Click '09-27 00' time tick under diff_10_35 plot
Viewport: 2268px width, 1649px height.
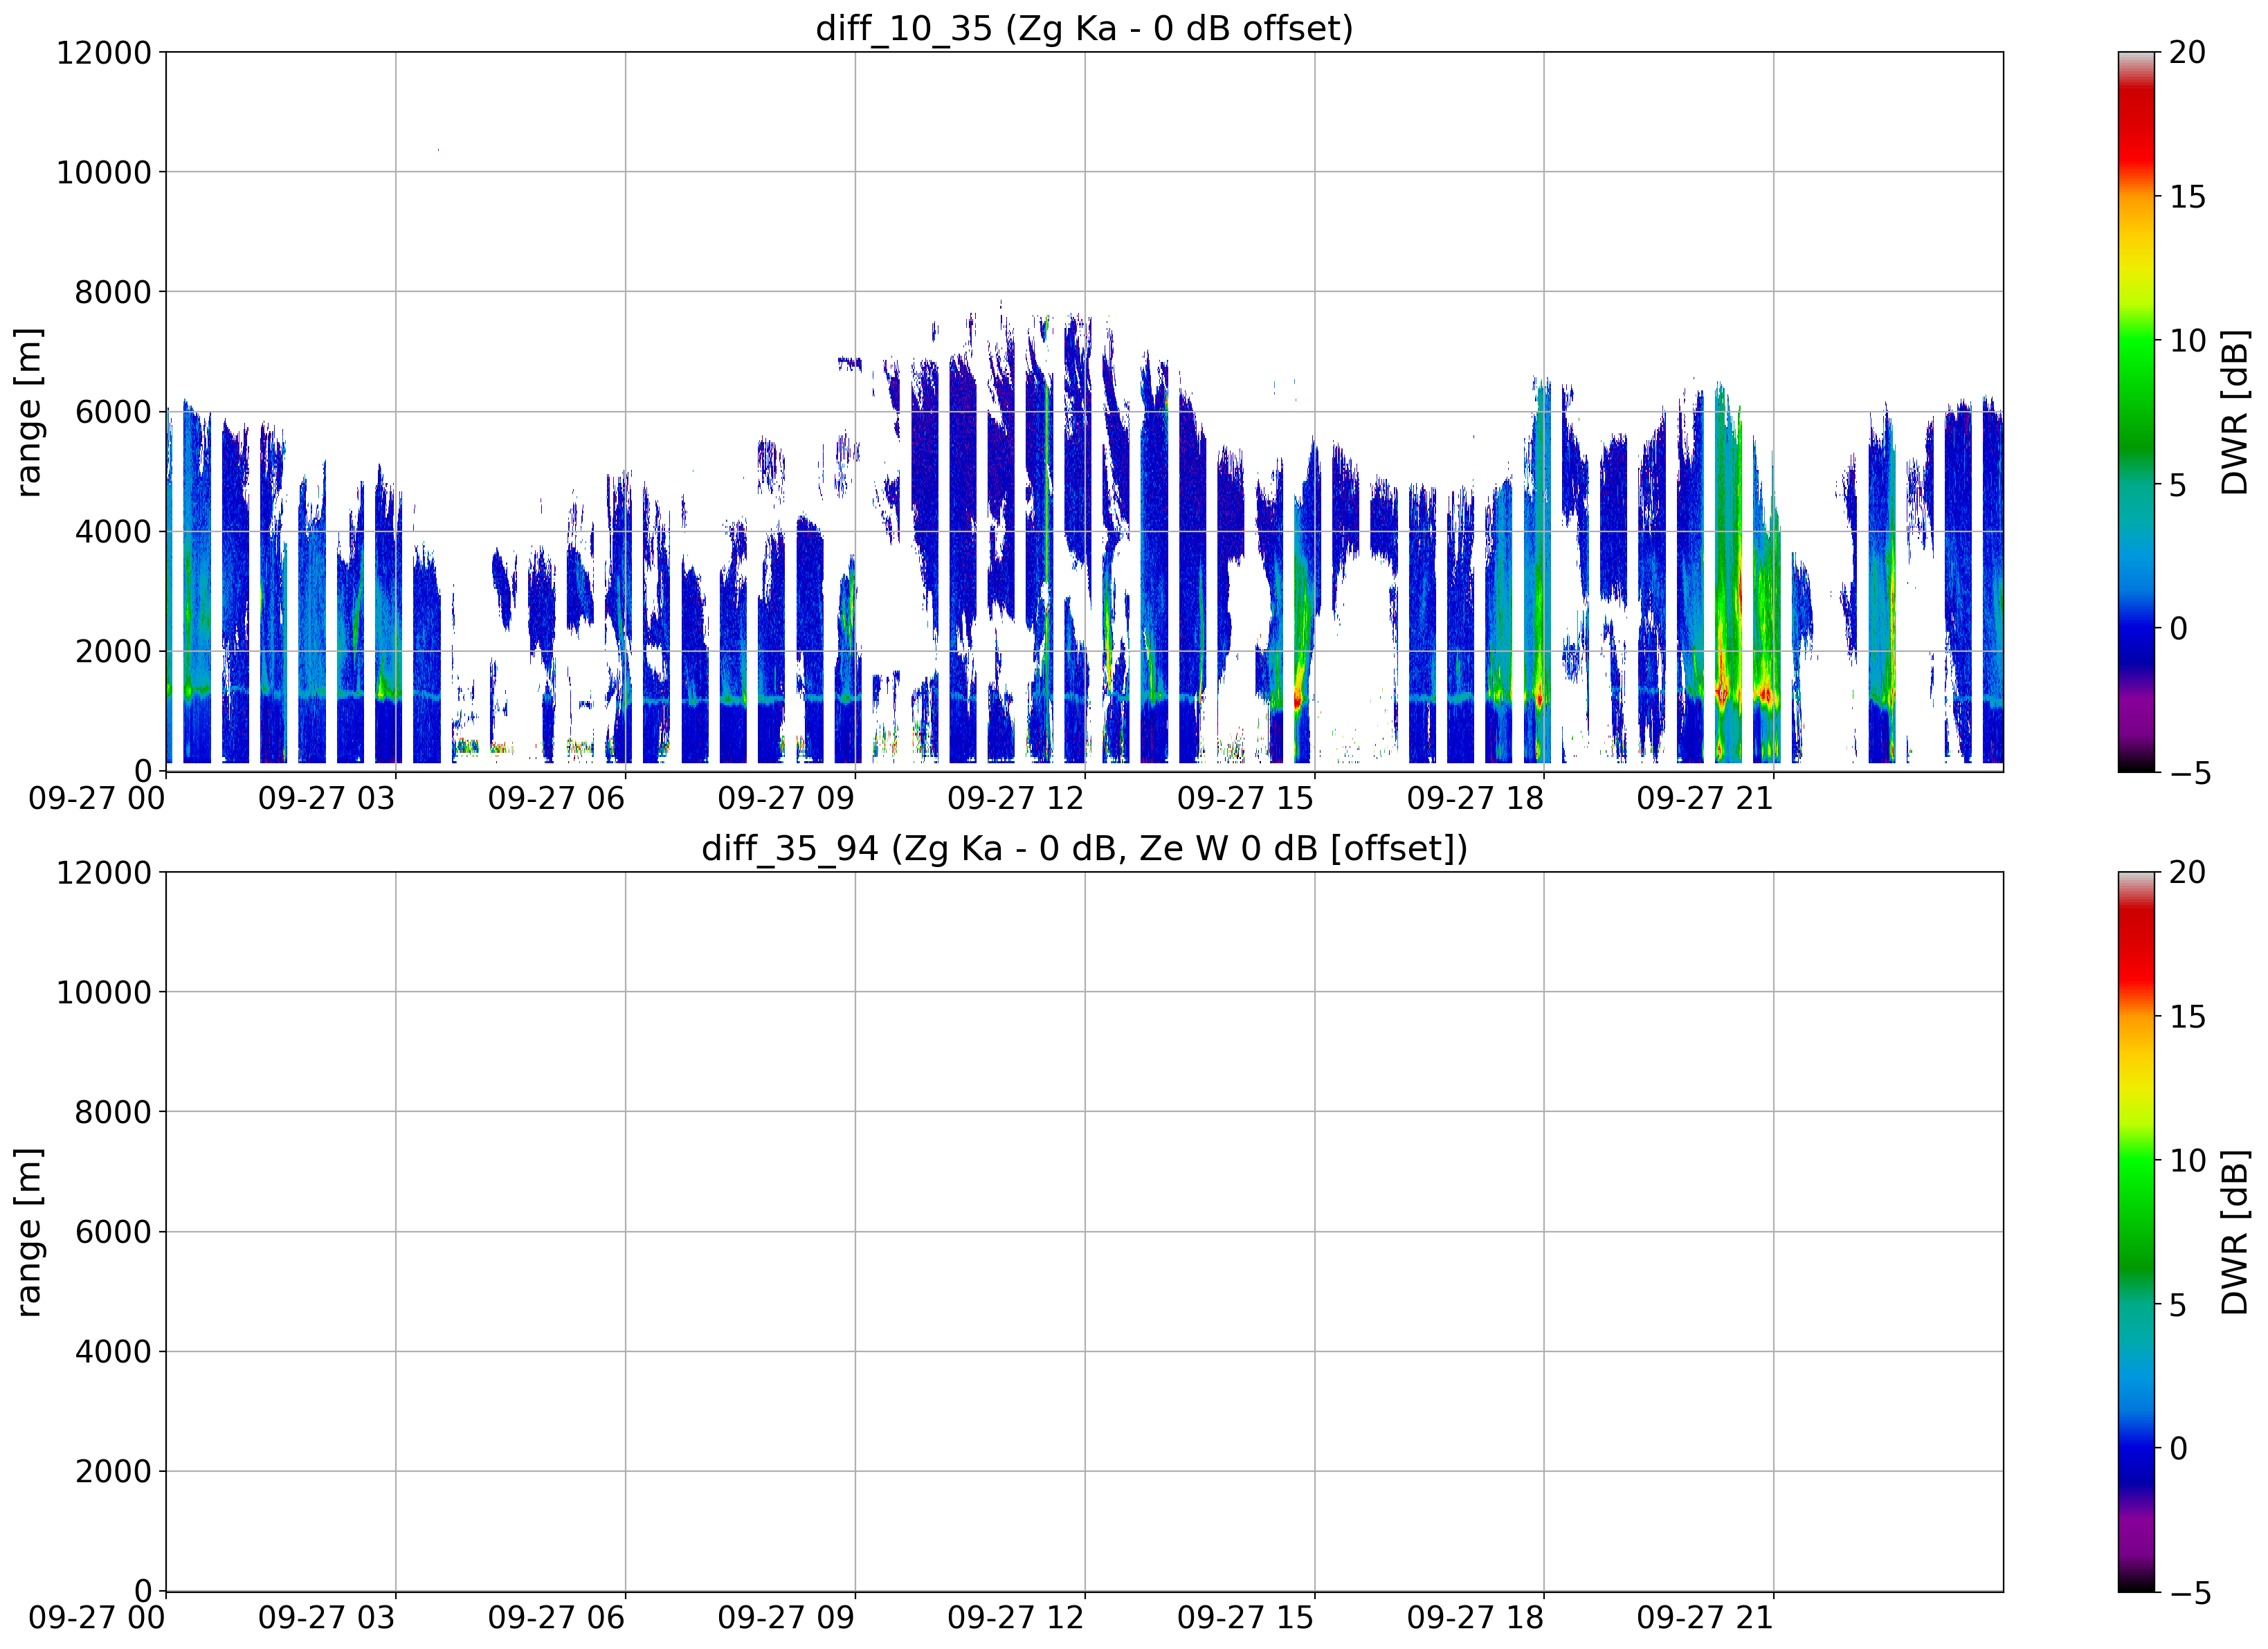(97, 799)
